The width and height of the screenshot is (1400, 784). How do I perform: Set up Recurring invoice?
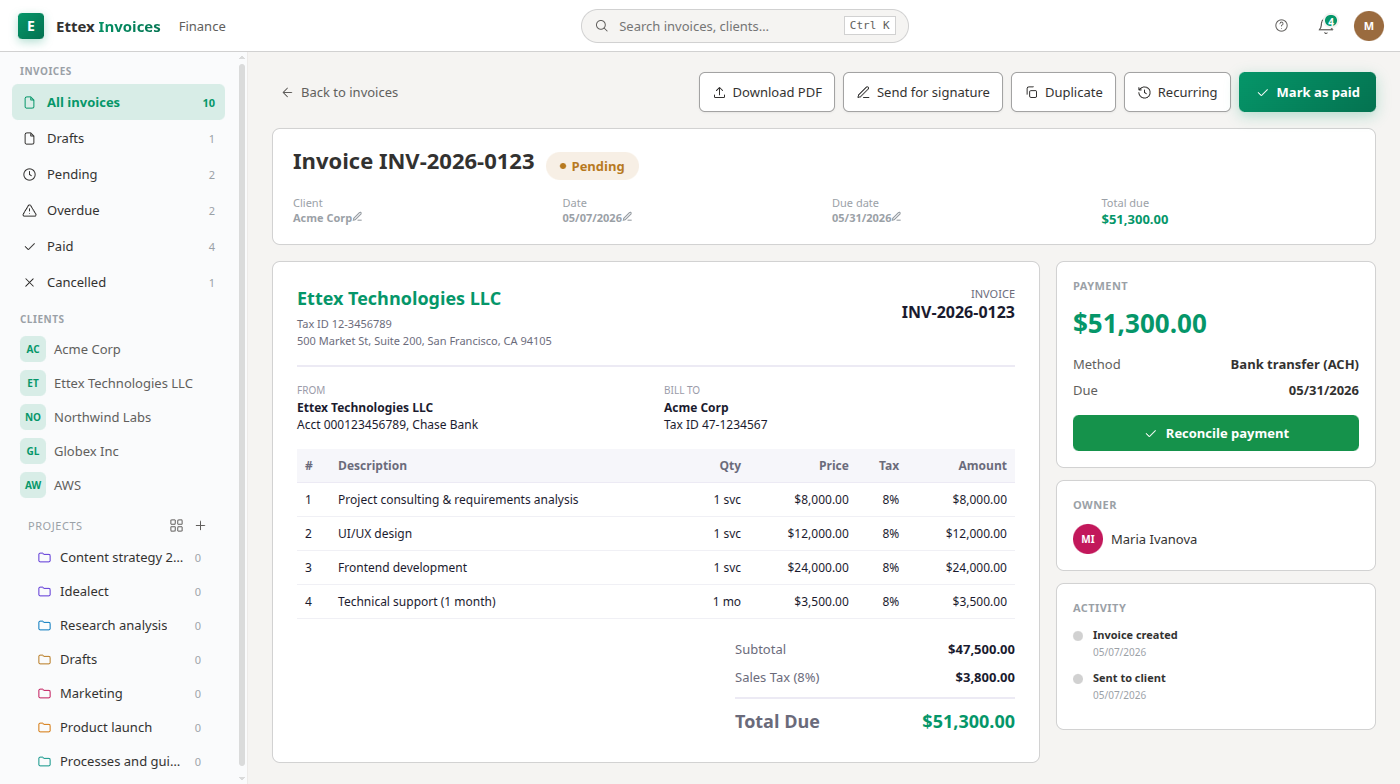[1177, 92]
